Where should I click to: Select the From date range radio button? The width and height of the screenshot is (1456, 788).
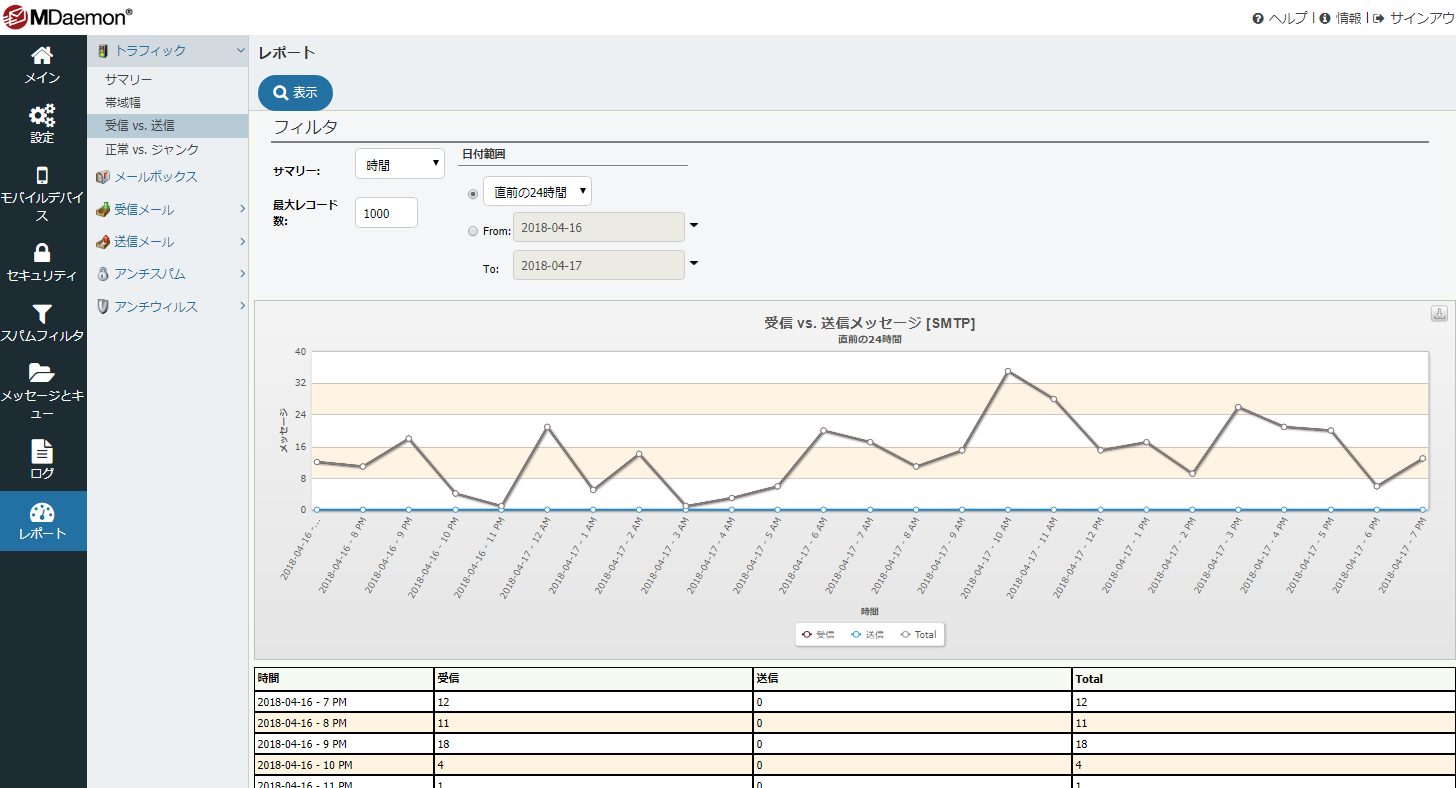pyautogui.click(x=473, y=231)
